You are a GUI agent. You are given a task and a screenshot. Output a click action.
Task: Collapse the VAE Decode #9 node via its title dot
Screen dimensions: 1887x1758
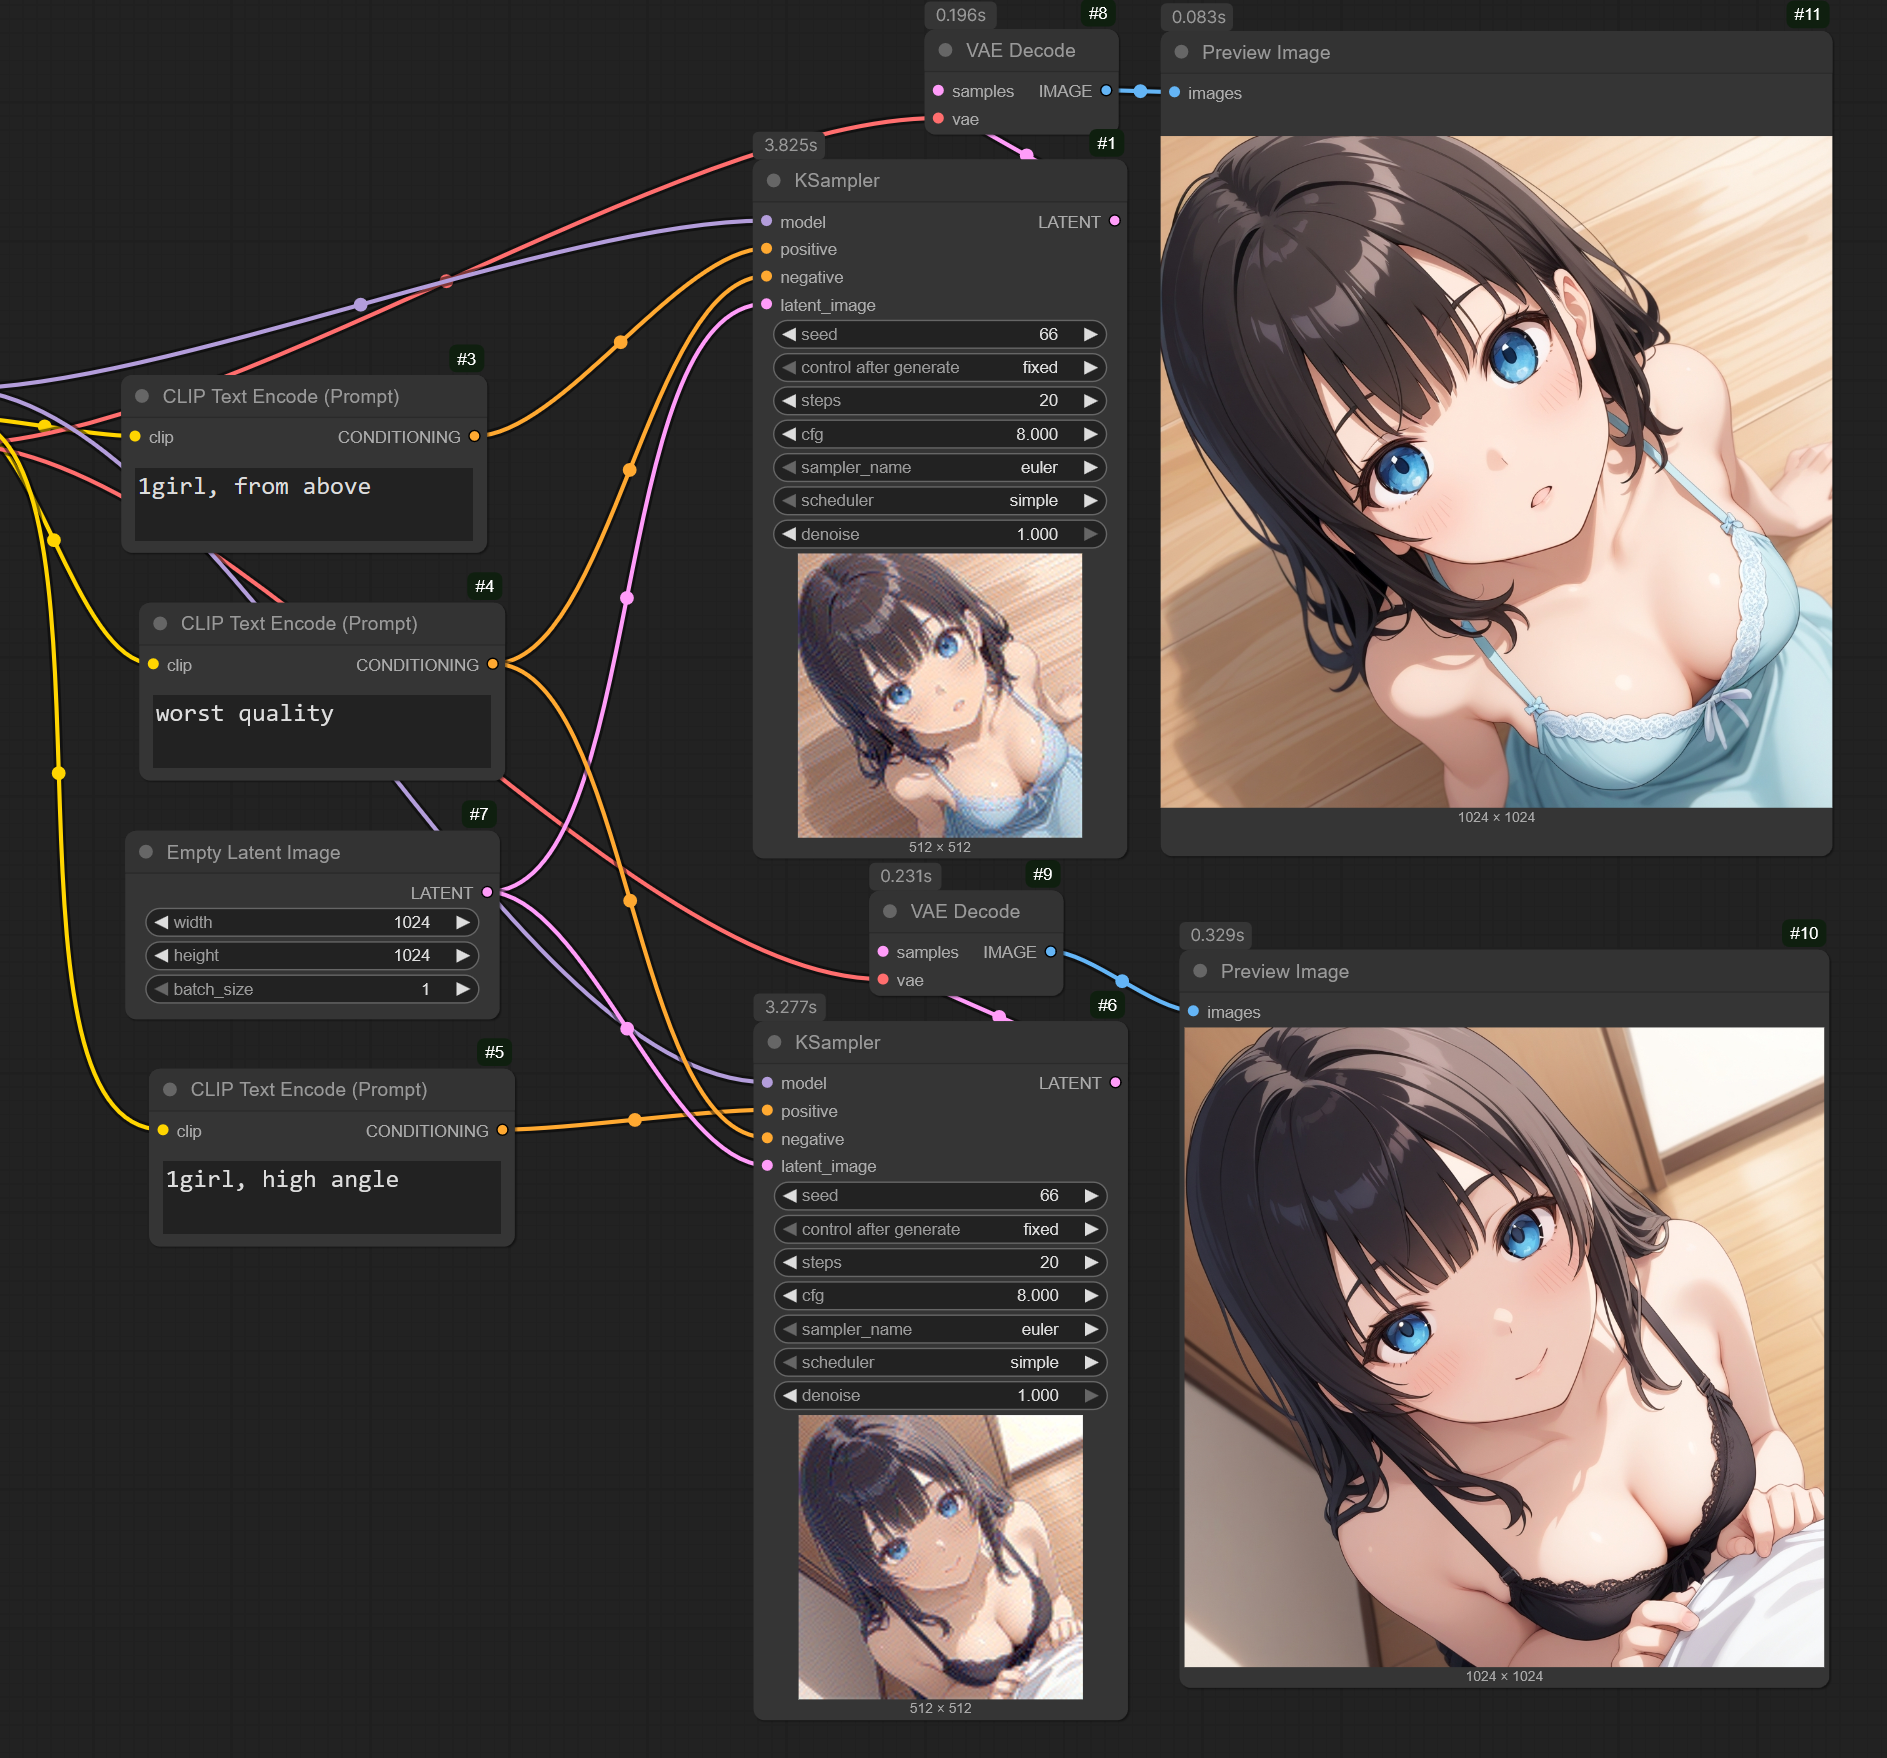click(x=890, y=911)
